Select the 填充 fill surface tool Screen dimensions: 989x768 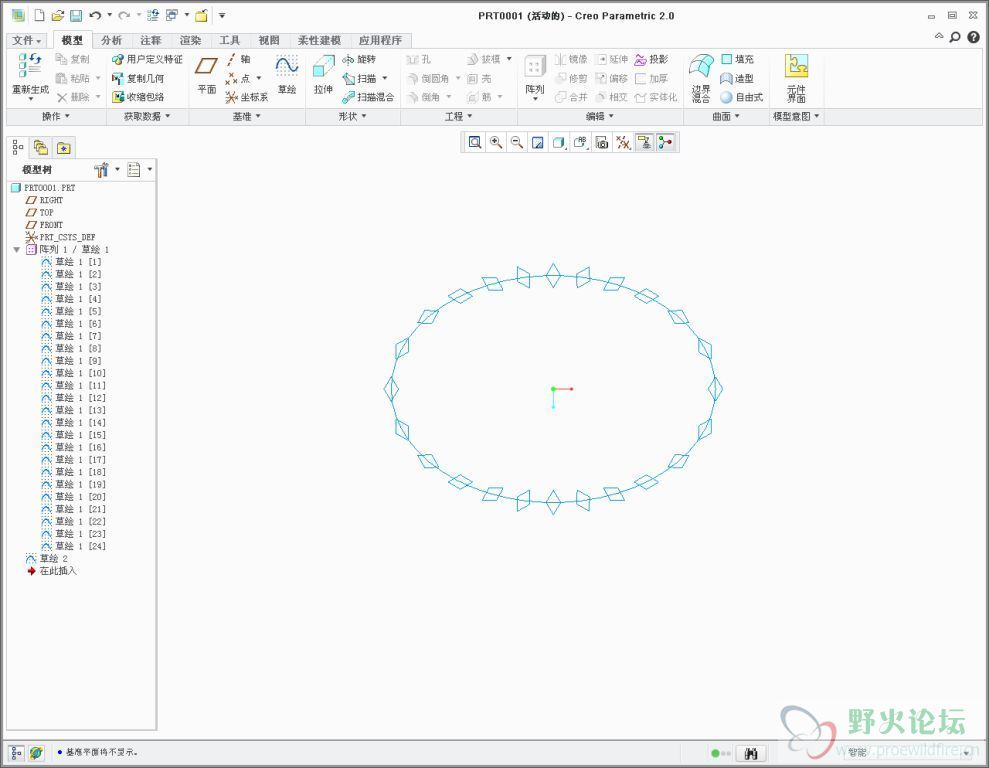737,59
